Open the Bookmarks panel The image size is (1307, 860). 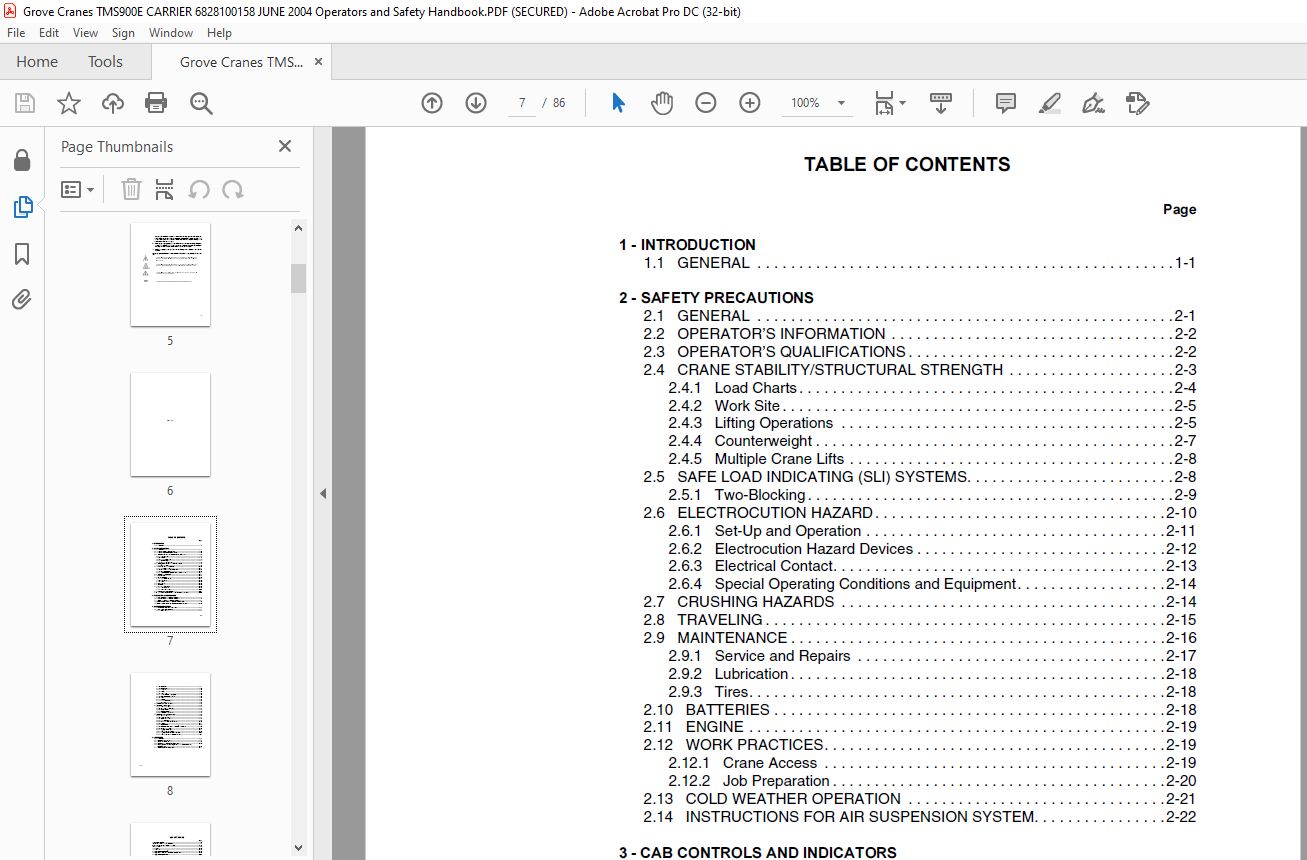(22, 254)
